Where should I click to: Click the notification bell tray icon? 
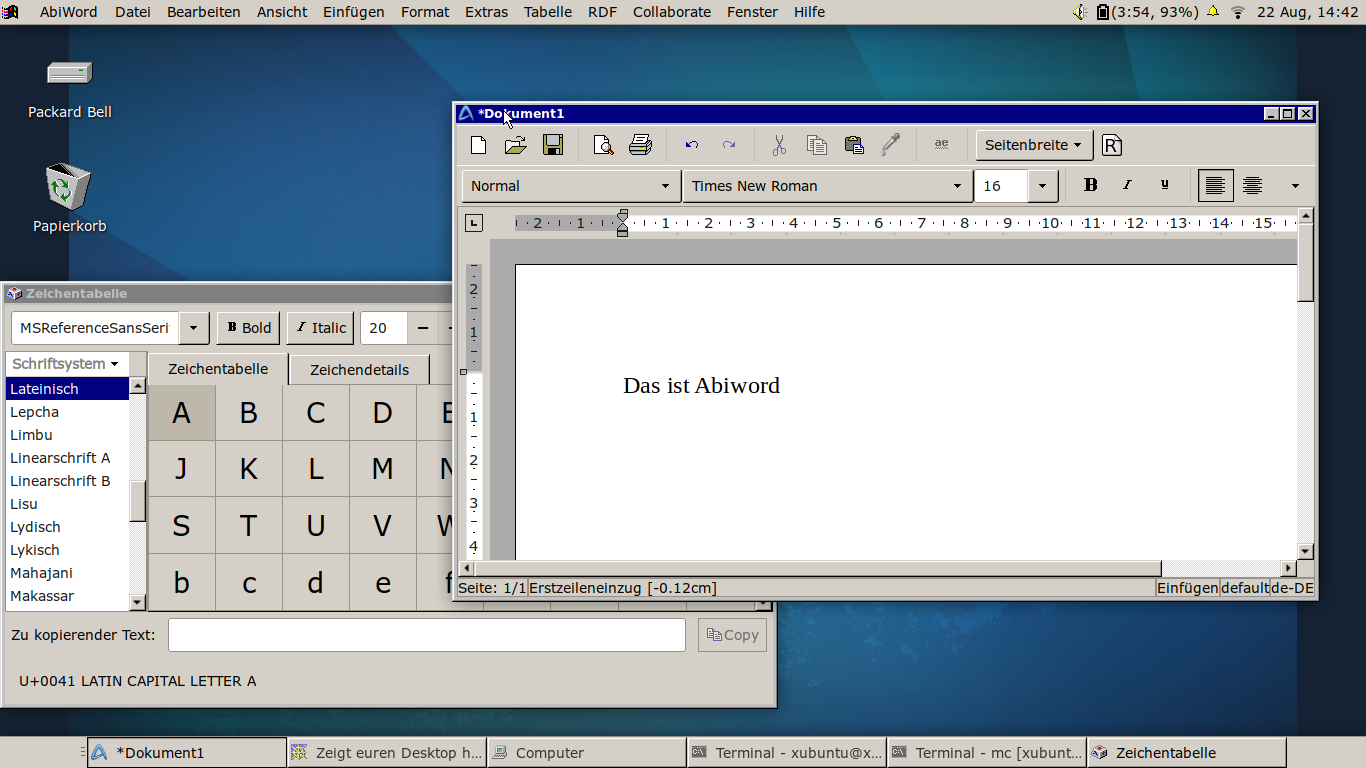1213,12
